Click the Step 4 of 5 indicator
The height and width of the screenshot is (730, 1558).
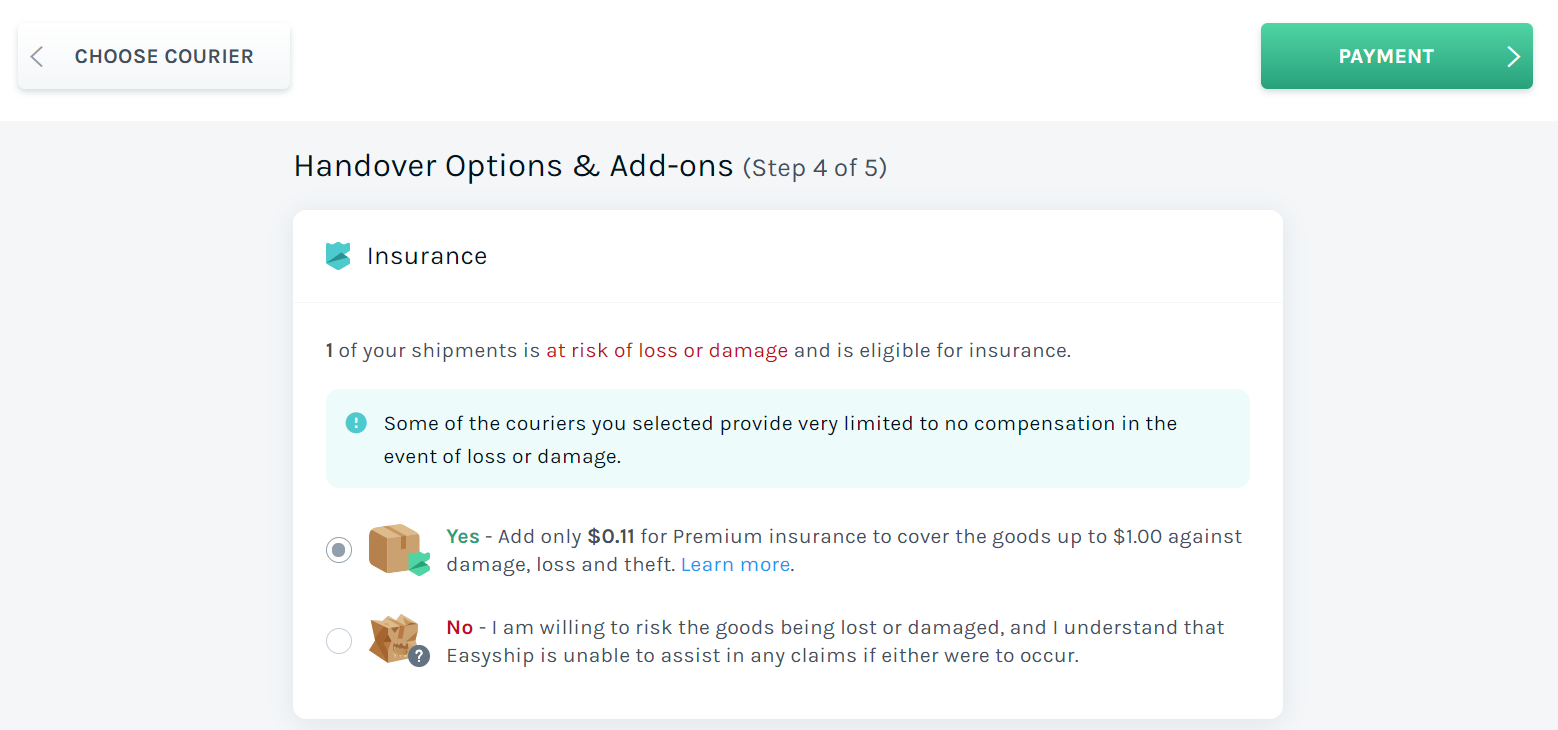(814, 168)
